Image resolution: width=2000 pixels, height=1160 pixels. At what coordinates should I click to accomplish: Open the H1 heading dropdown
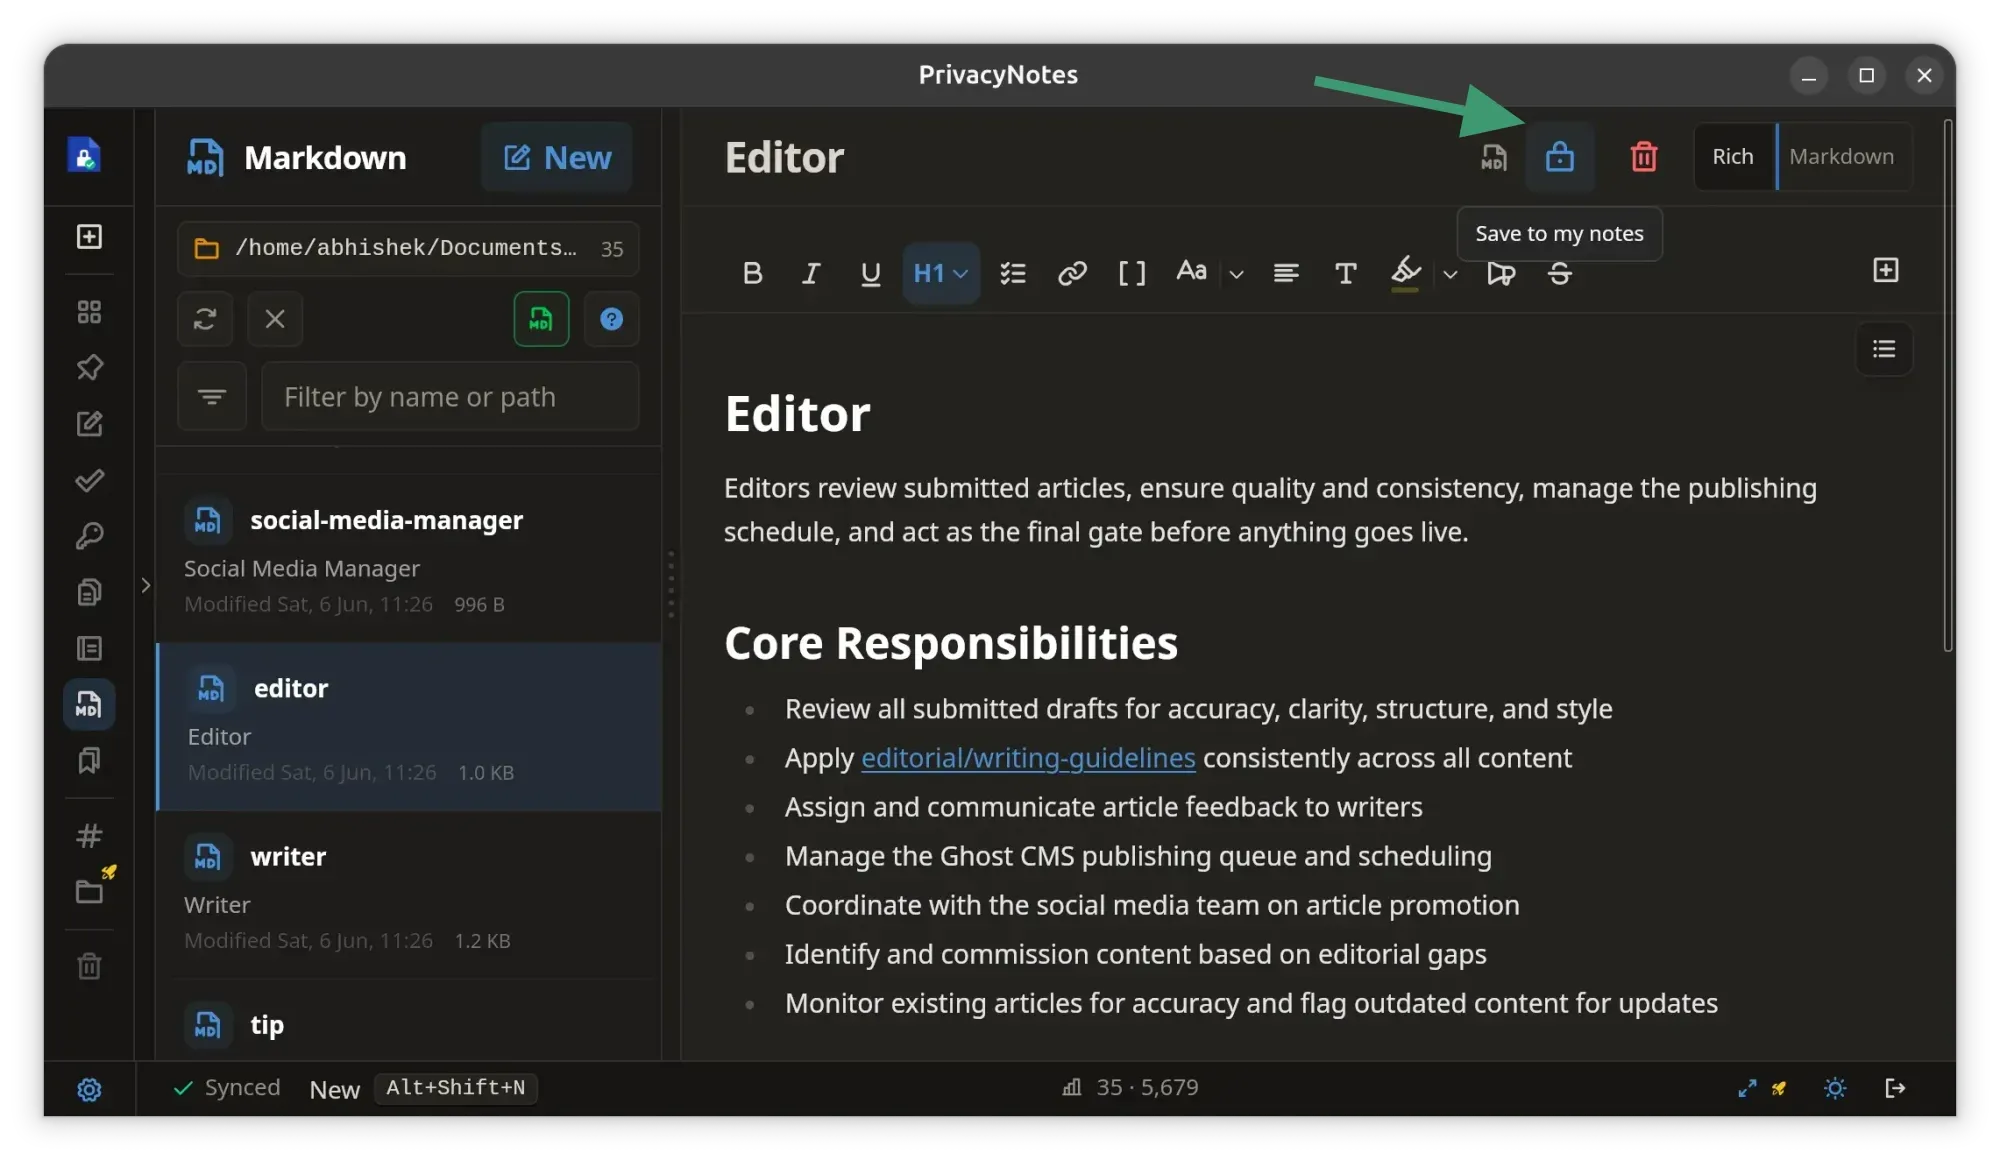click(940, 273)
